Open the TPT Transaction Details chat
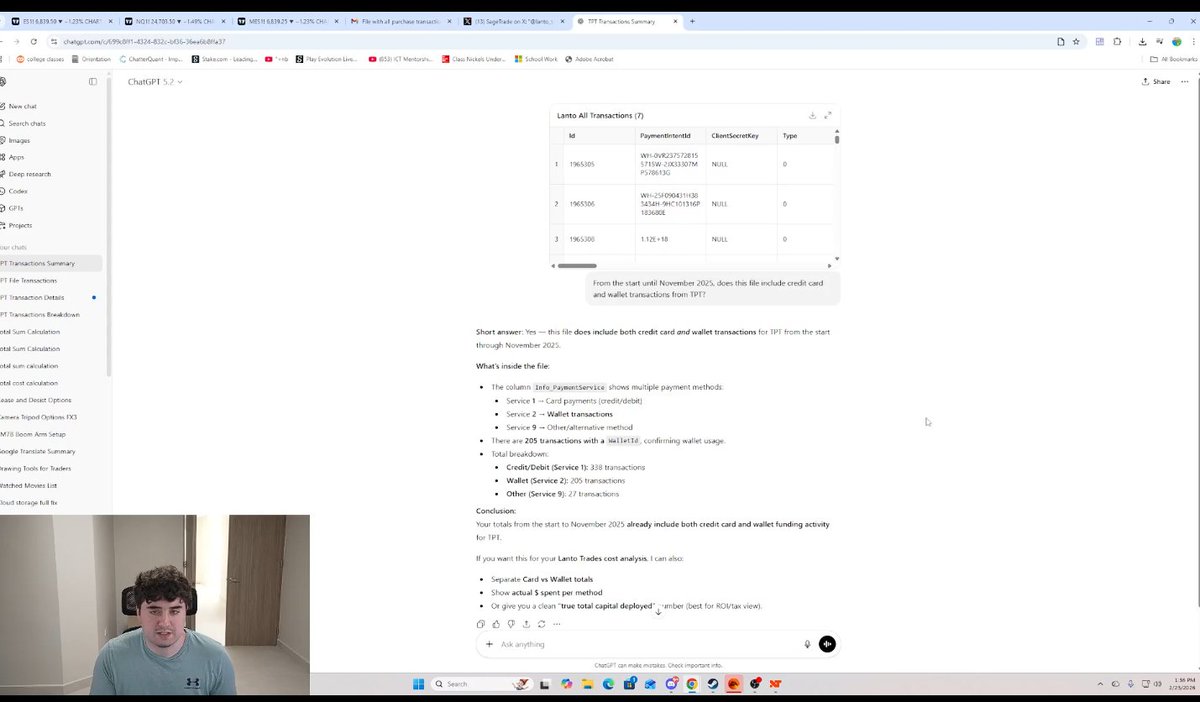The image size is (1200, 702). pos(32,297)
